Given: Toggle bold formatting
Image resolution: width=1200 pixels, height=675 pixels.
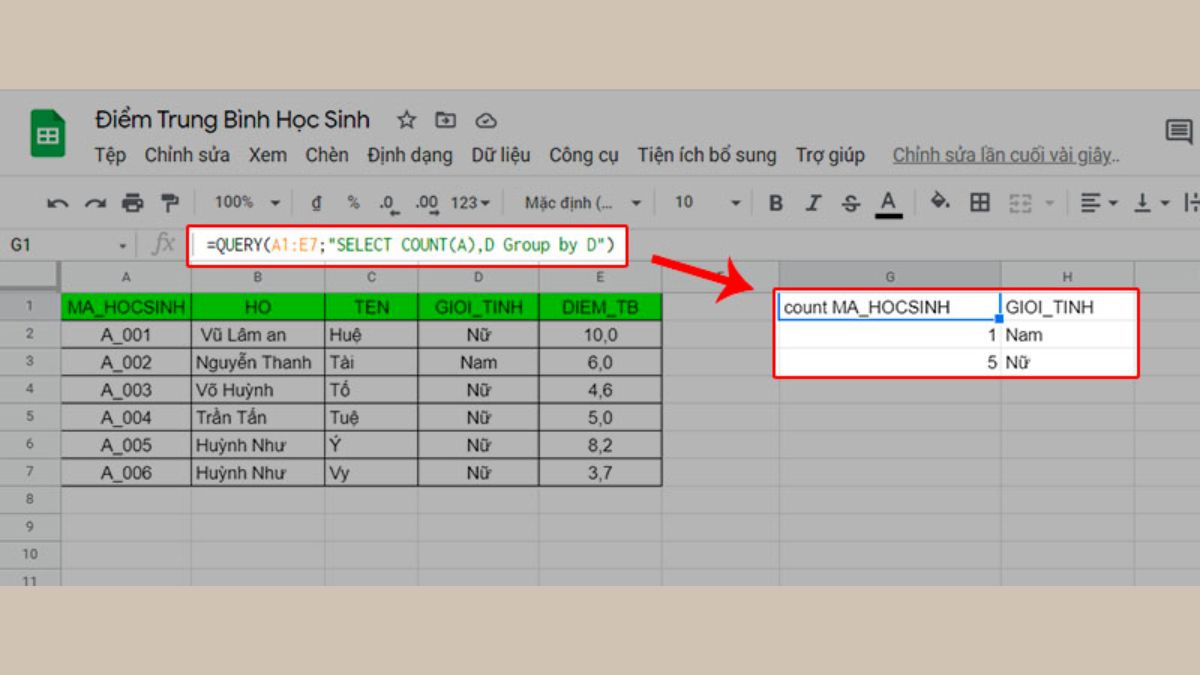Looking at the screenshot, I should [x=775, y=202].
